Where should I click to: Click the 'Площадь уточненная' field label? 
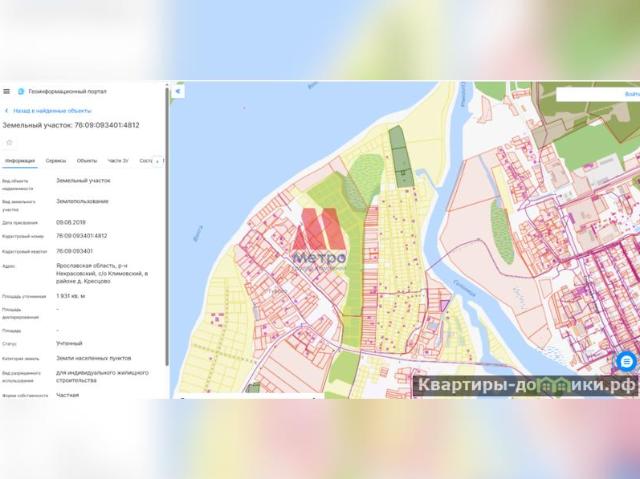pyautogui.click(x=24, y=297)
